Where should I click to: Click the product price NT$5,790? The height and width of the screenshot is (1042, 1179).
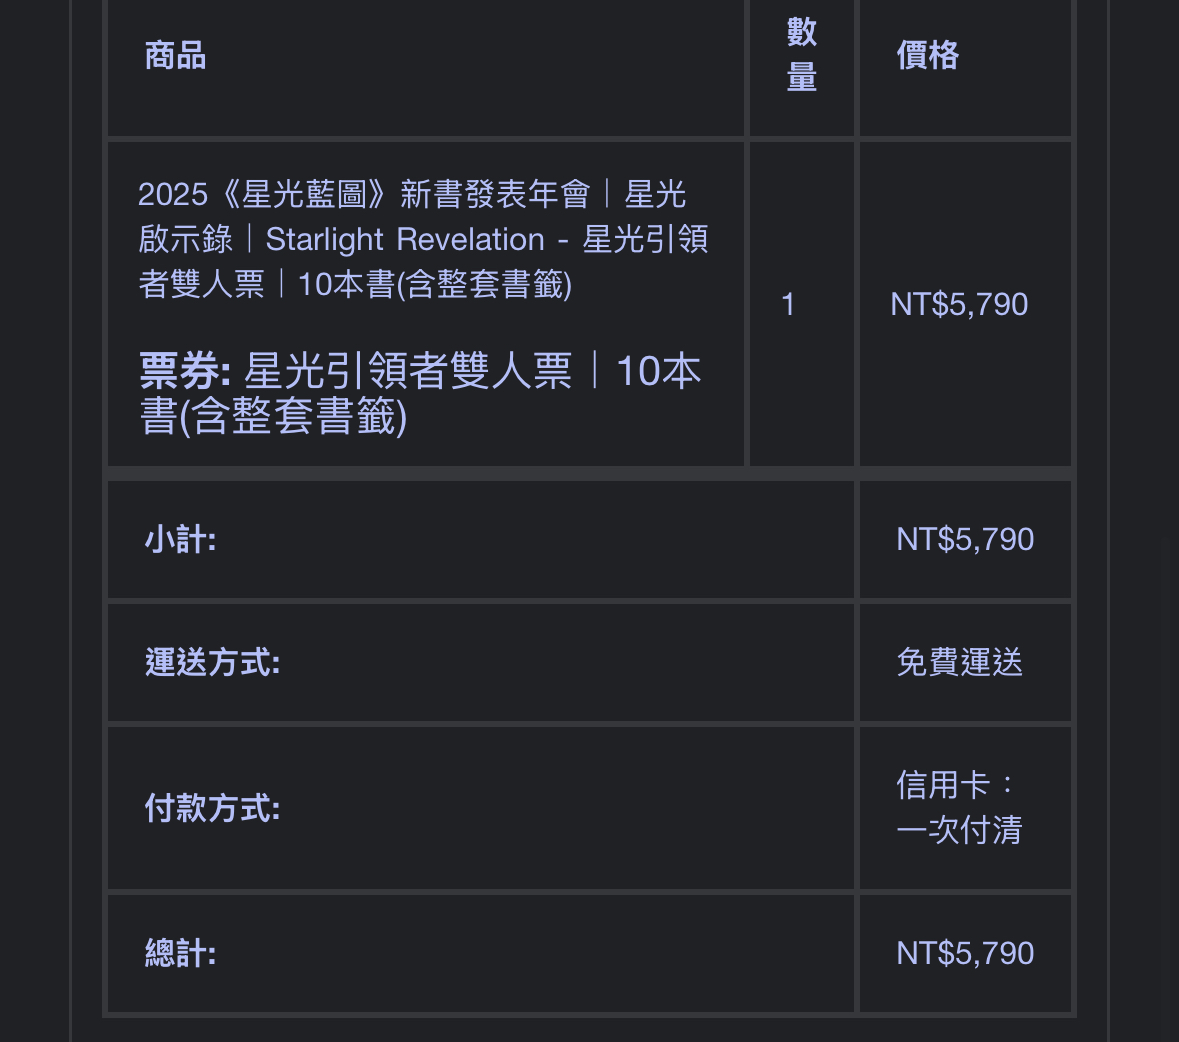pos(959,304)
